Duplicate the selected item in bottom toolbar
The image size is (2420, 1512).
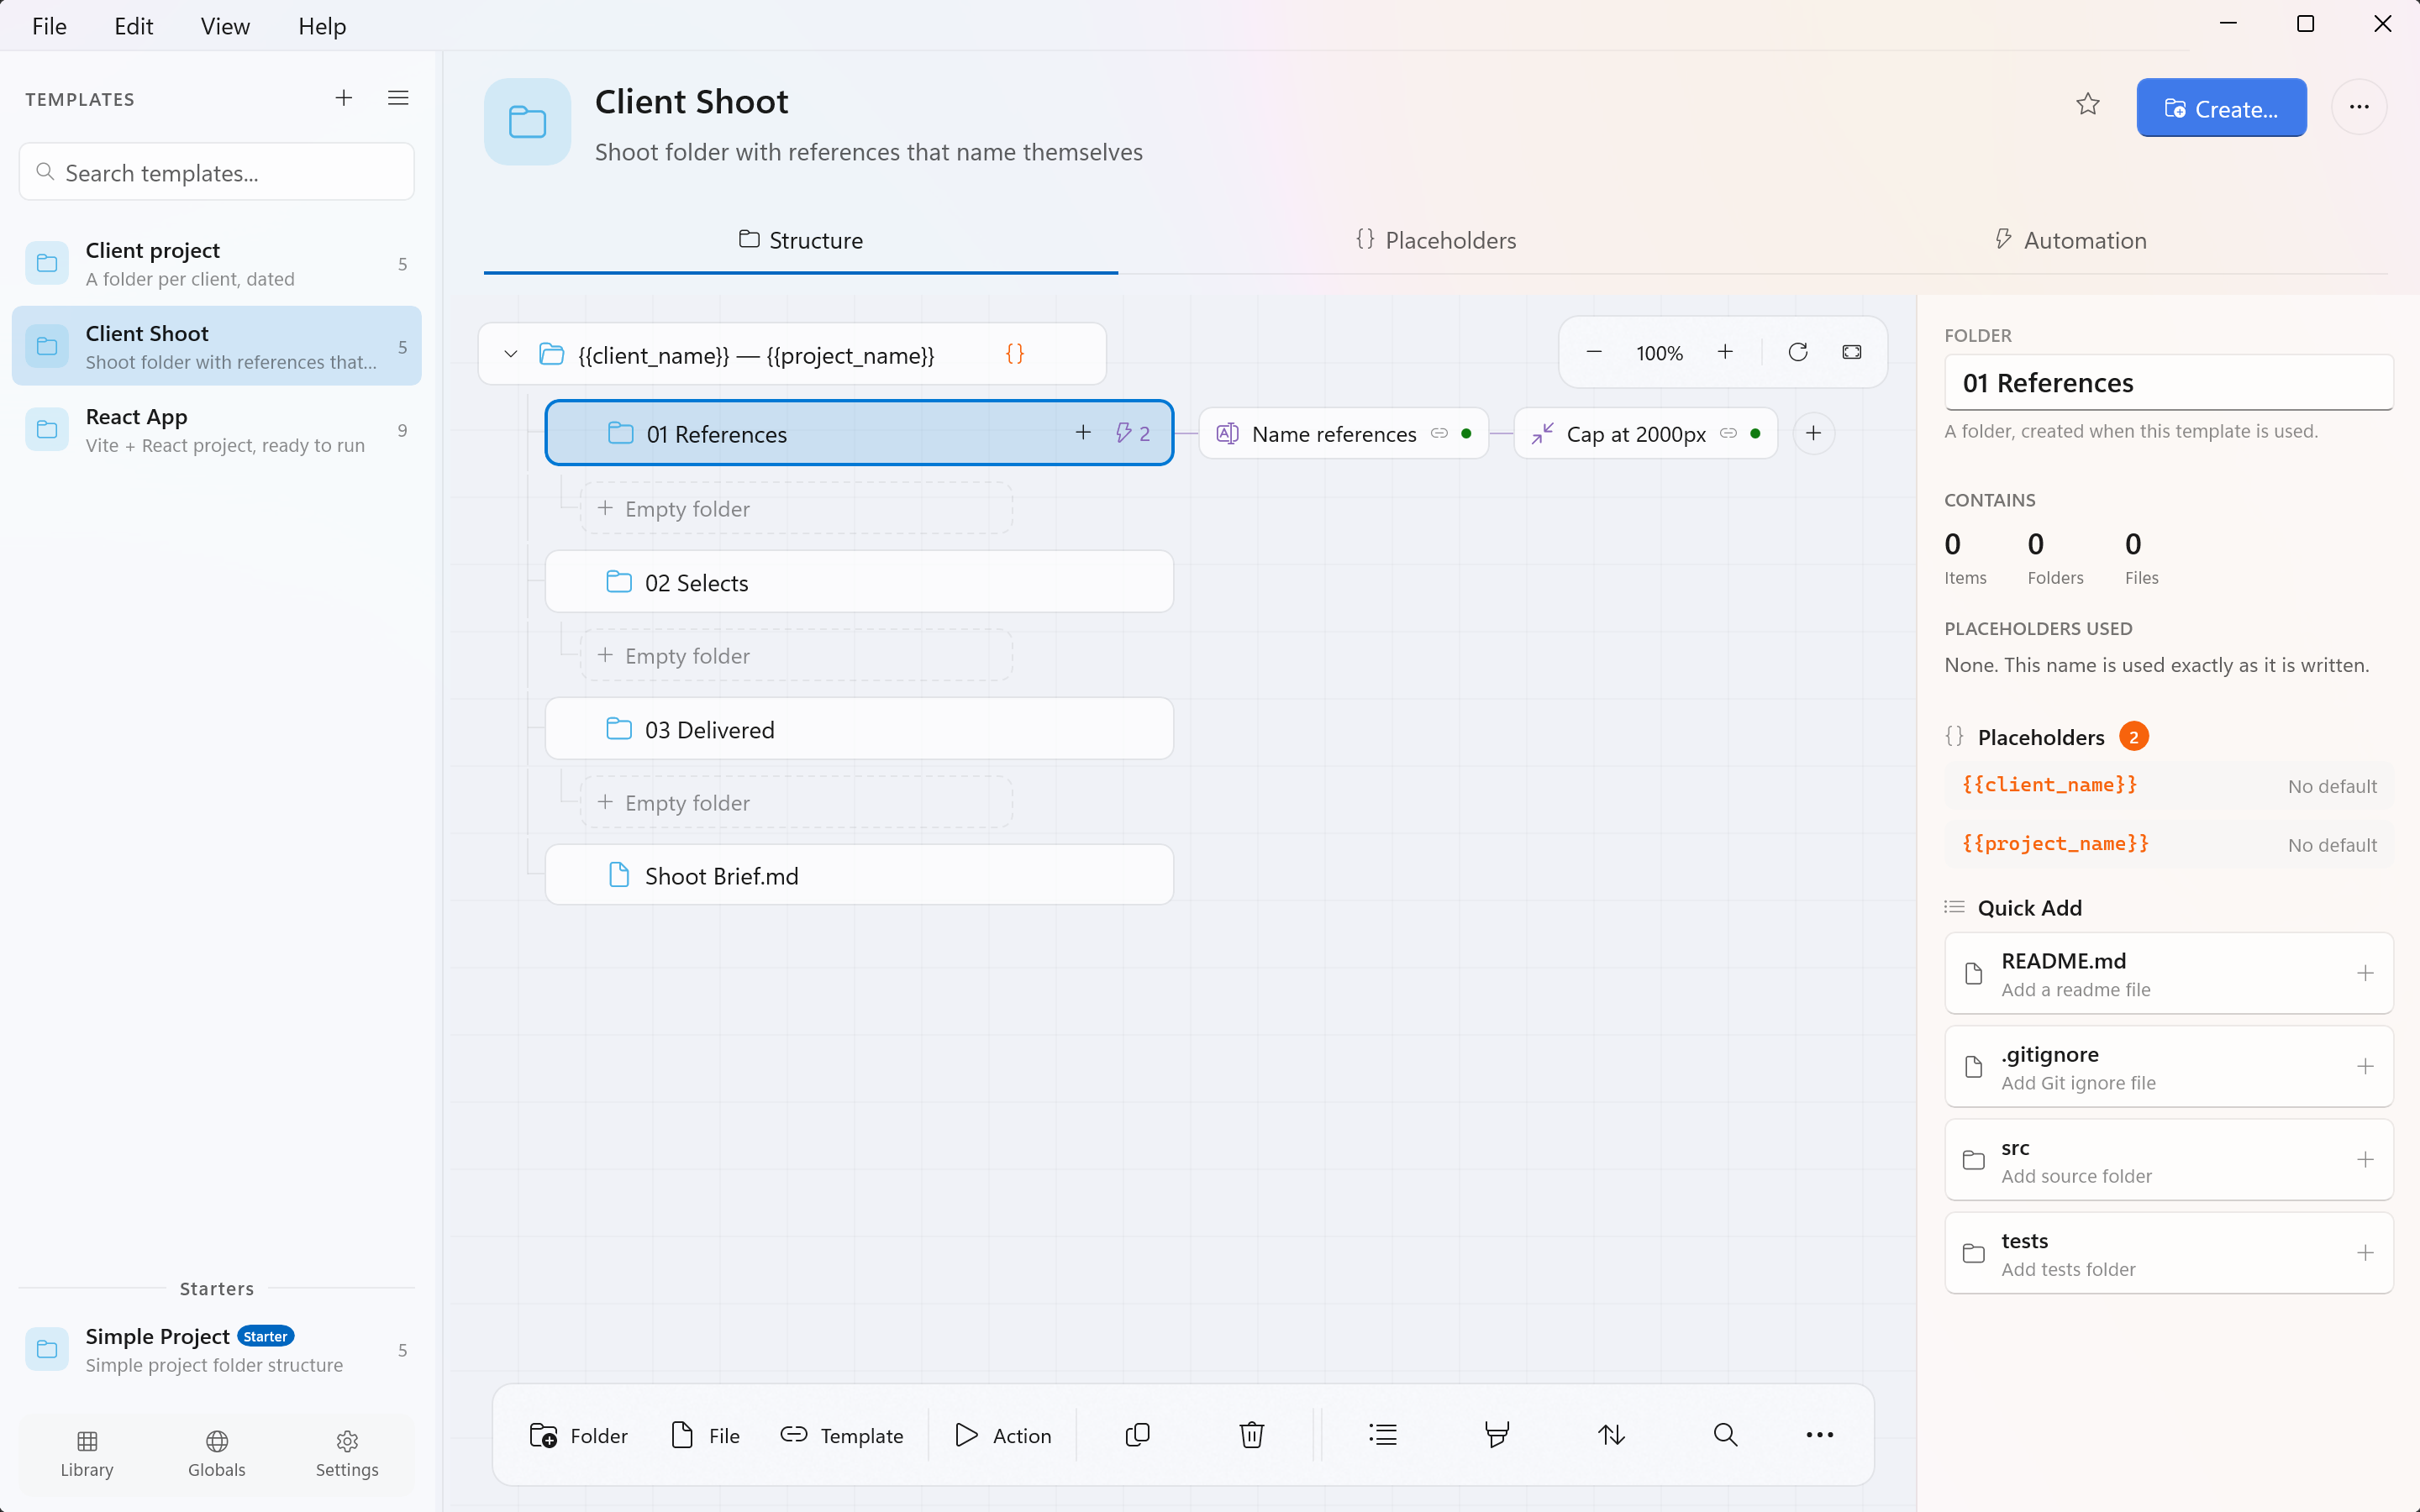[1138, 1435]
